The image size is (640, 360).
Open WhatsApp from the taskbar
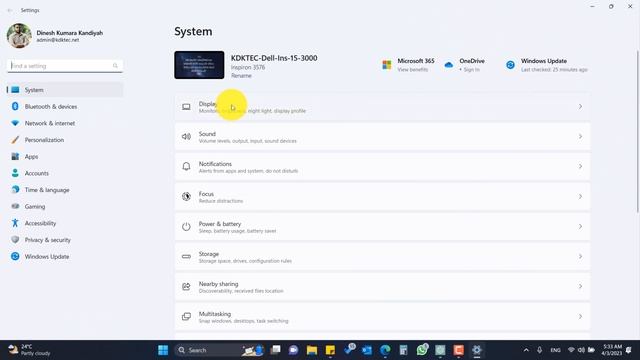point(422,350)
